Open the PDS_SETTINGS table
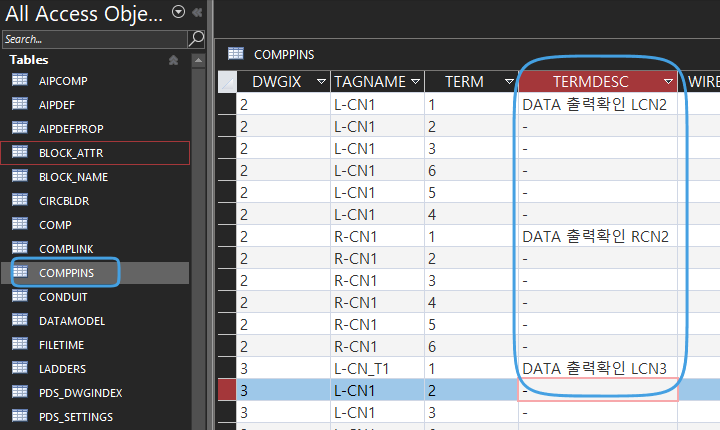The width and height of the screenshot is (720, 430). coord(96,417)
